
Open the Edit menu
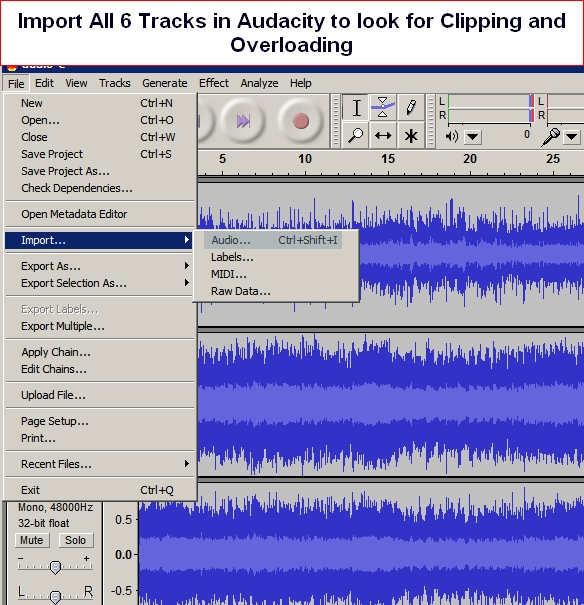click(44, 83)
